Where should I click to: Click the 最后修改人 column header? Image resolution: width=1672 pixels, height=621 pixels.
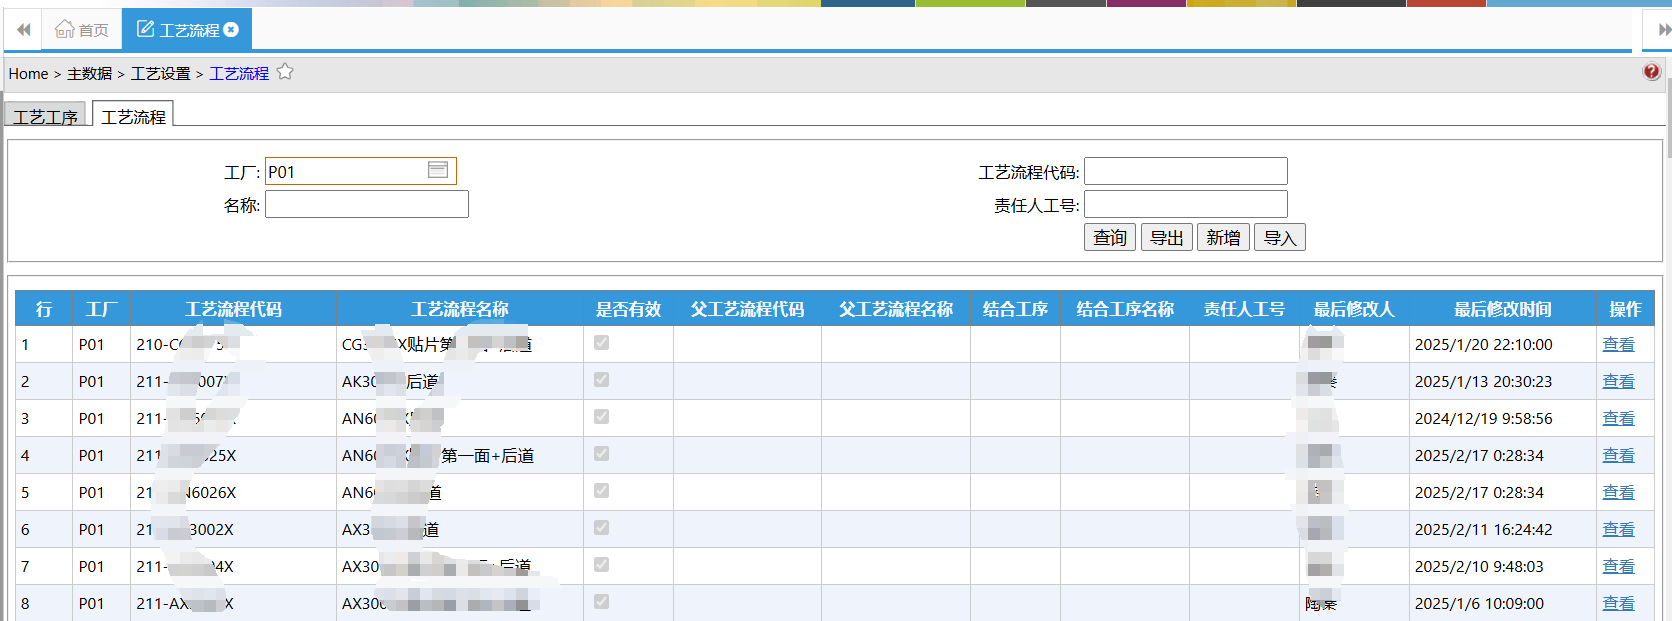click(x=1354, y=309)
